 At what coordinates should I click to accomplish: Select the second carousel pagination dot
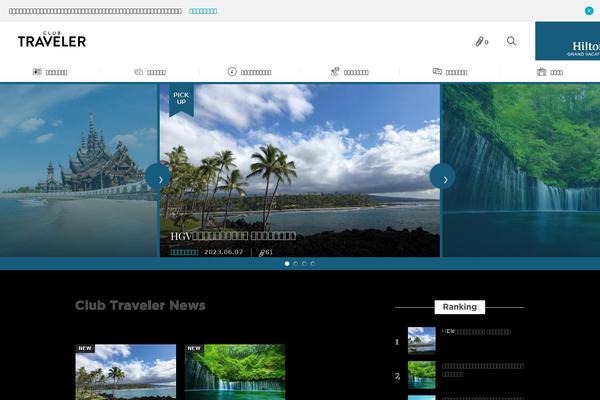pos(295,264)
